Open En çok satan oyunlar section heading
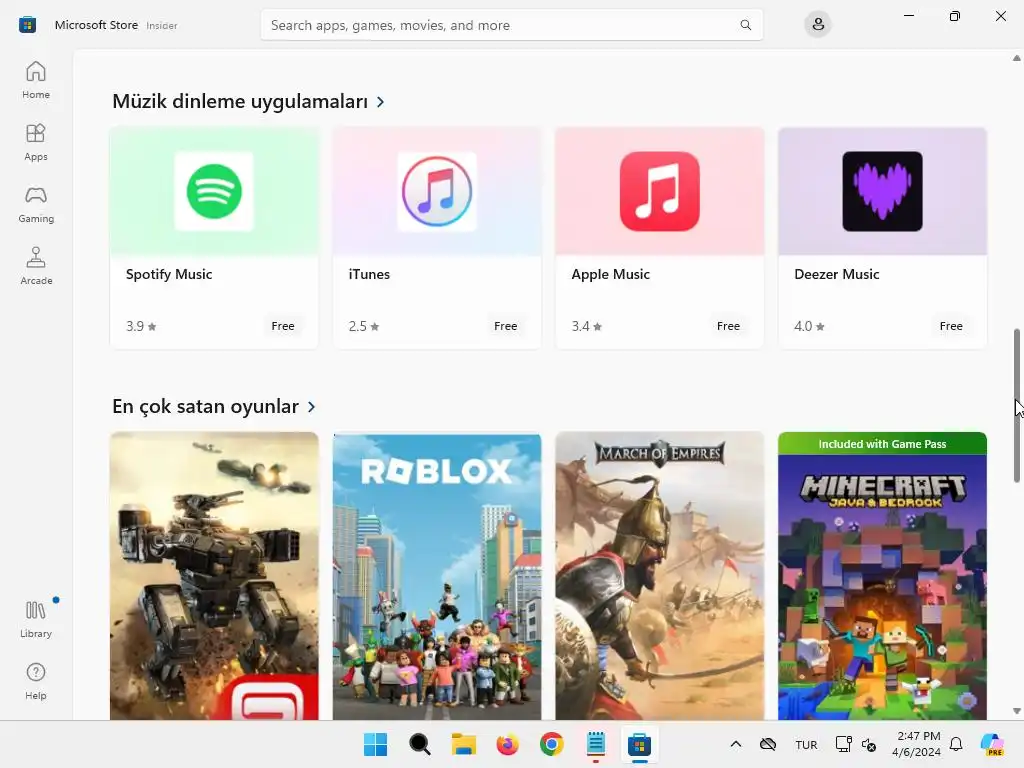This screenshot has height=768, width=1024. (x=205, y=406)
